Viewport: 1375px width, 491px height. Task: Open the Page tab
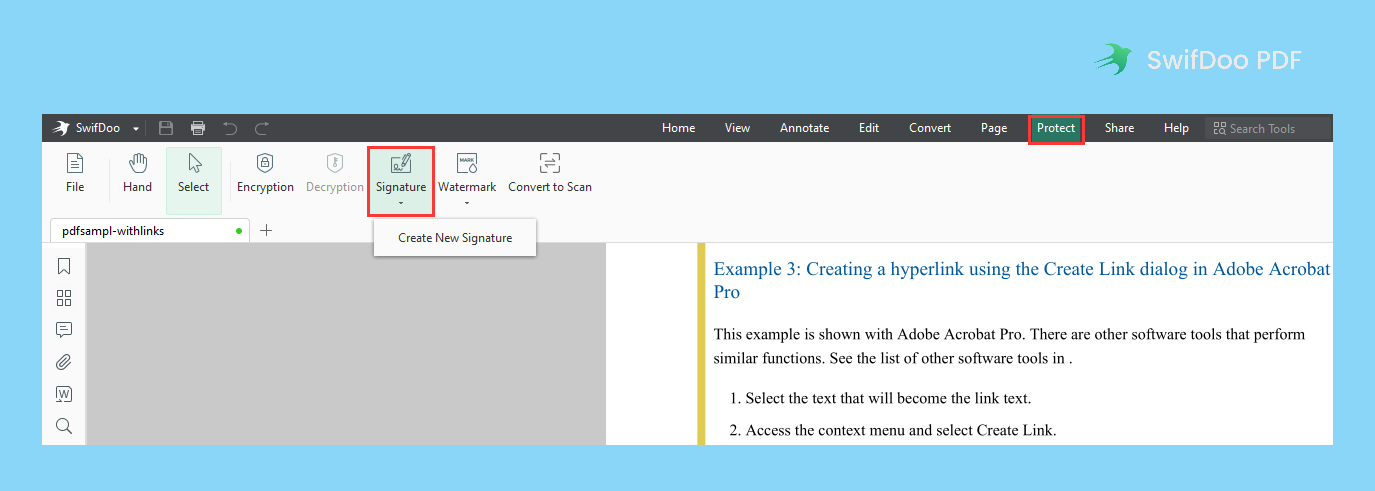[x=994, y=128]
